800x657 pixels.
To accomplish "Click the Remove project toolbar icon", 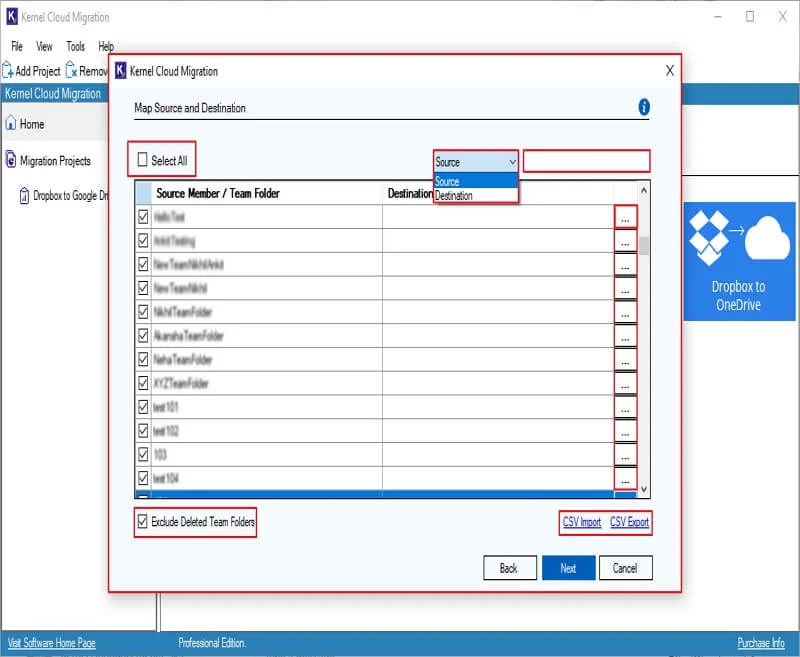I will (71, 70).
